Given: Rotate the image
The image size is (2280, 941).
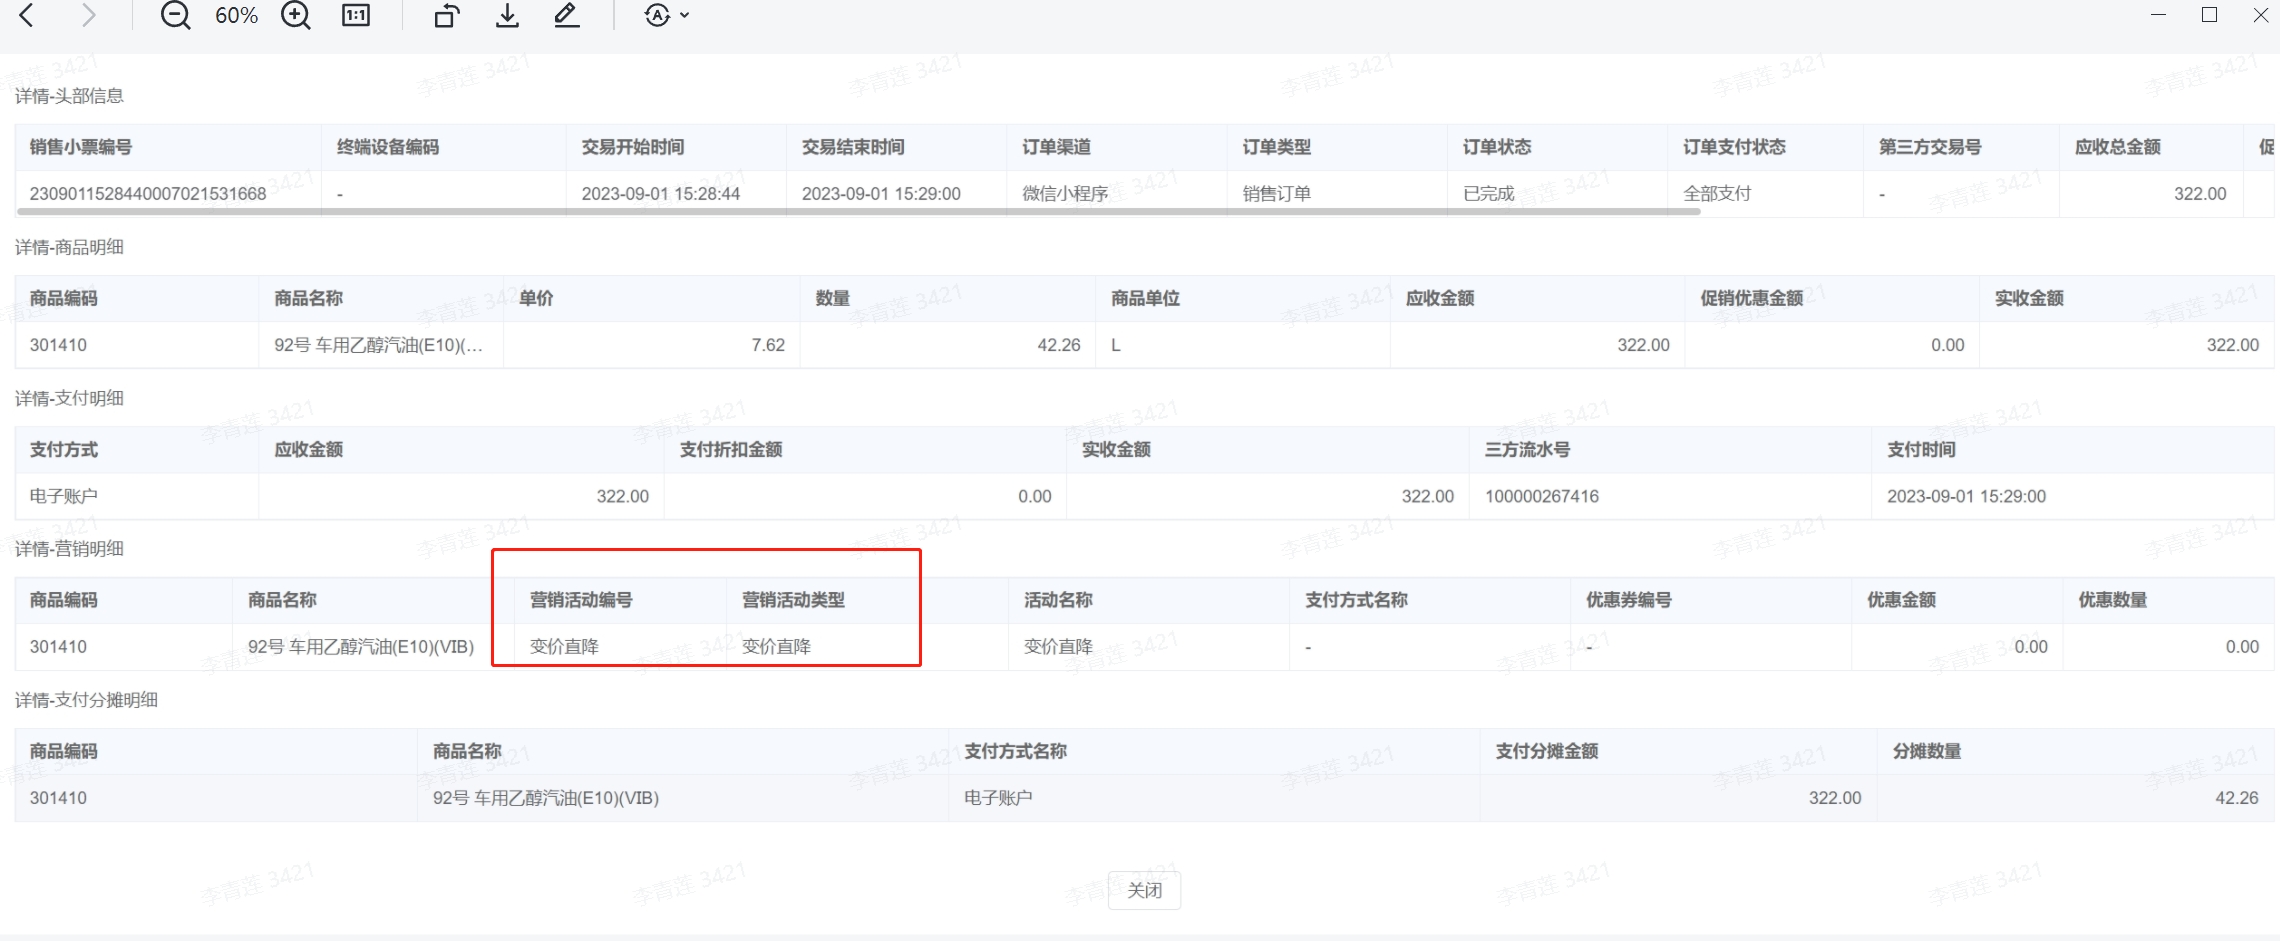Looking at the screenshot, I should pos(446,15).
